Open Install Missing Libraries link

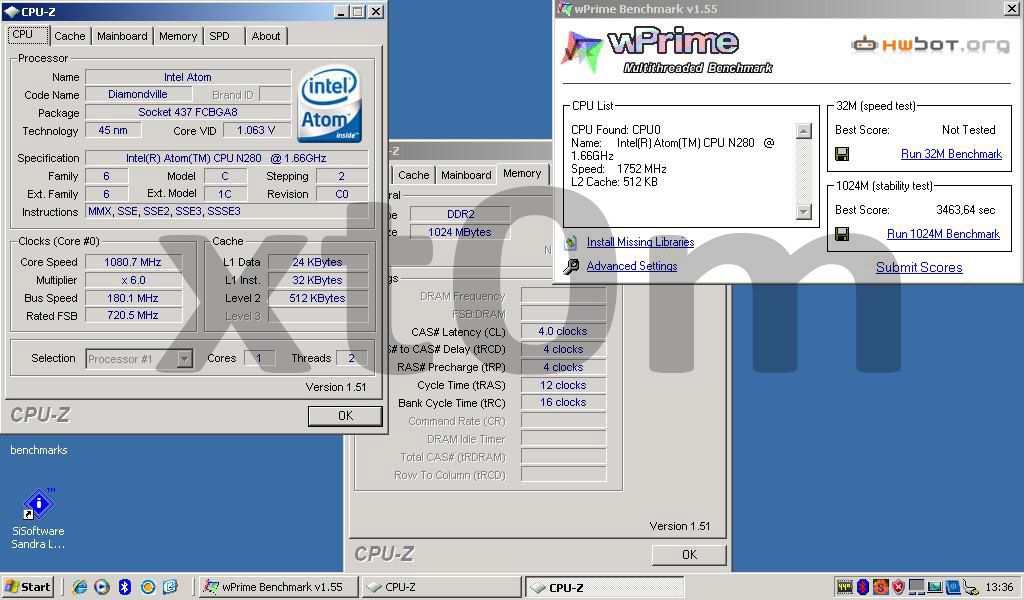tap(640, 242)
